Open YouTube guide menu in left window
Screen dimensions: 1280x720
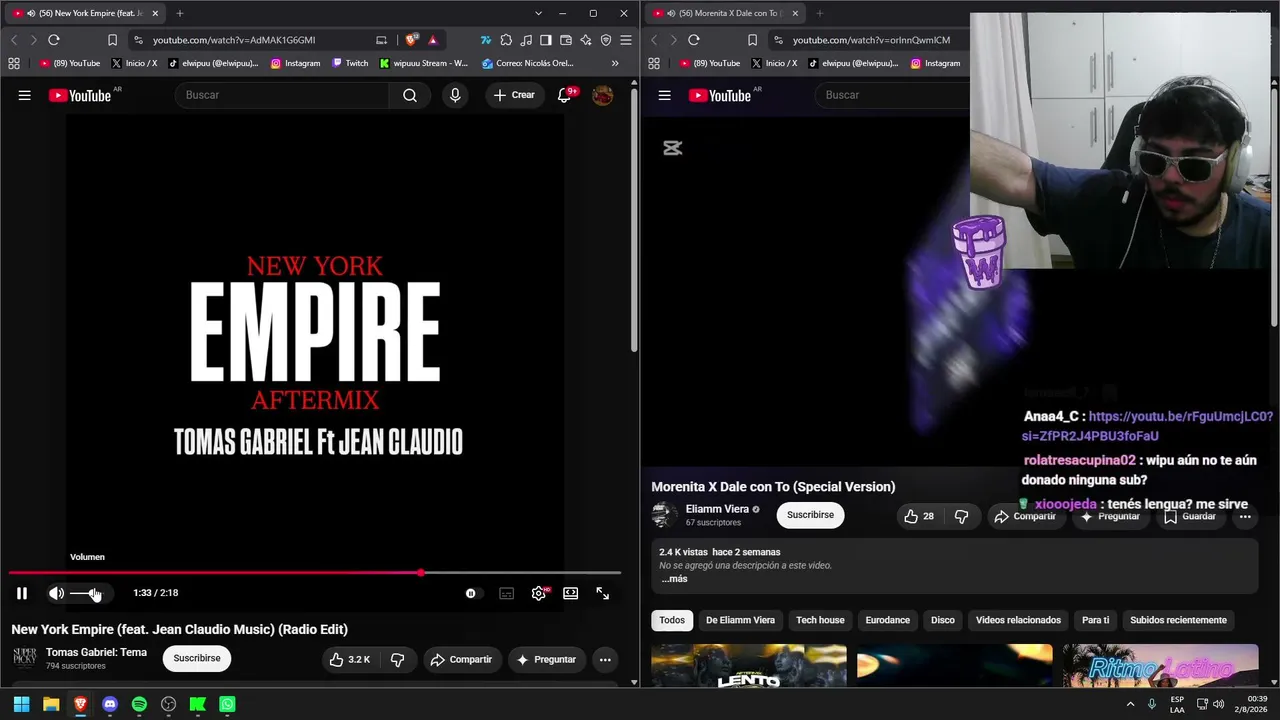[x=24, y=95]
